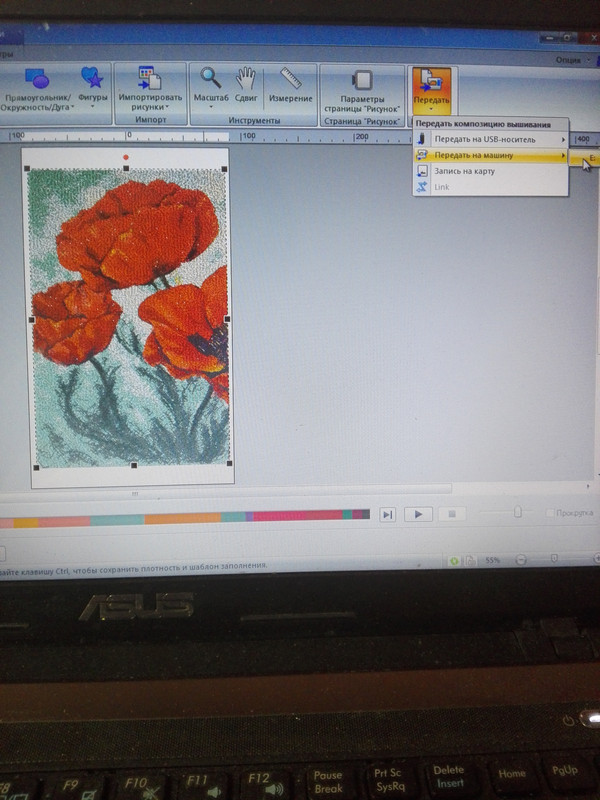Viewport: 600px width, 800px height.
Task: Activate the Масштаб magnifier tool
Action: coord(210,78)
